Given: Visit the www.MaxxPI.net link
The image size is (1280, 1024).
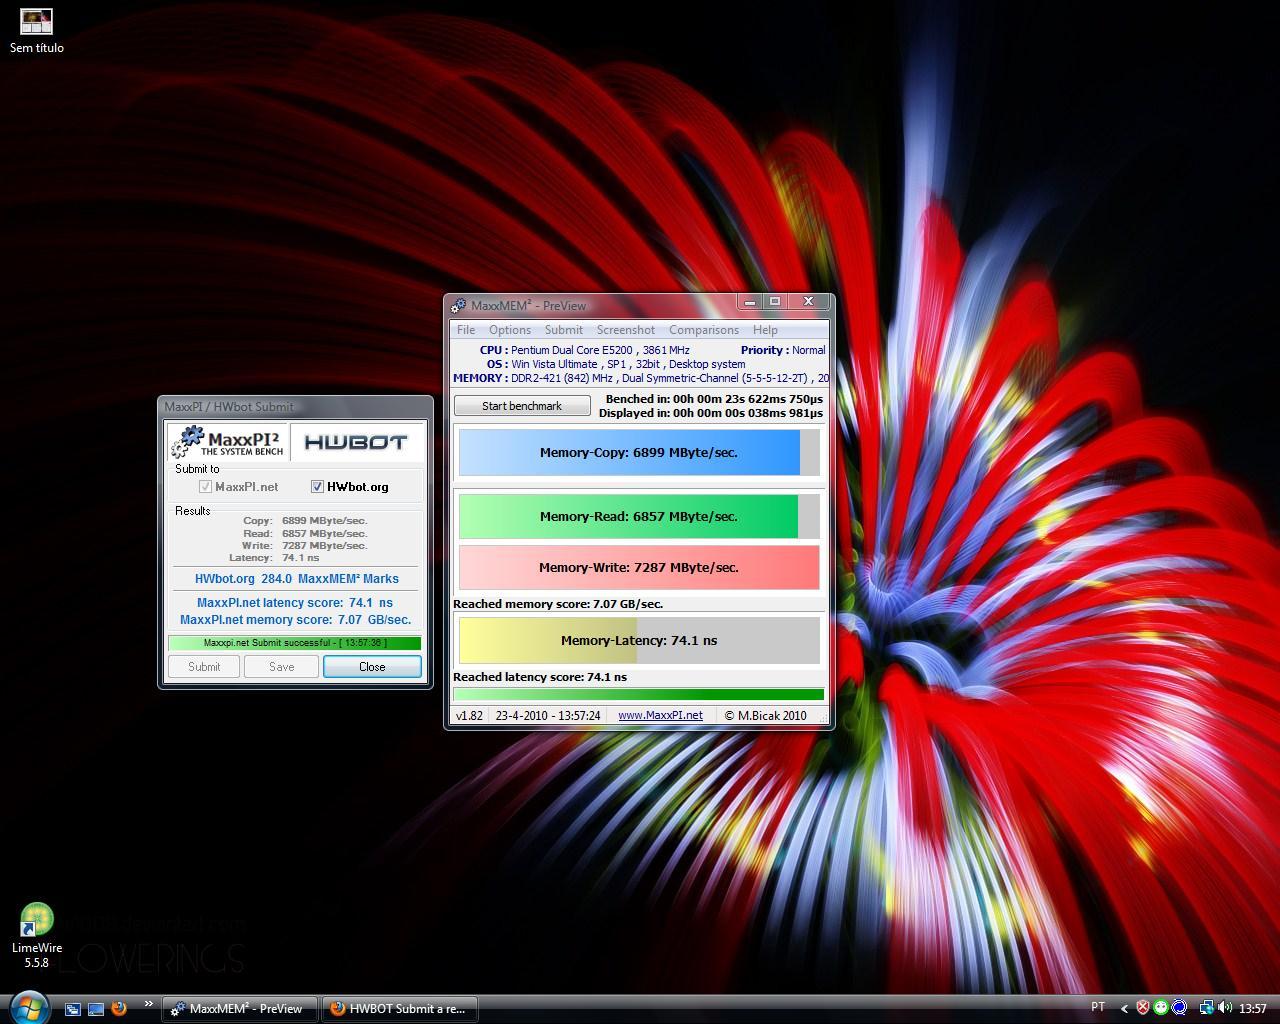Looking at the screenshot, I should point(660,715).
